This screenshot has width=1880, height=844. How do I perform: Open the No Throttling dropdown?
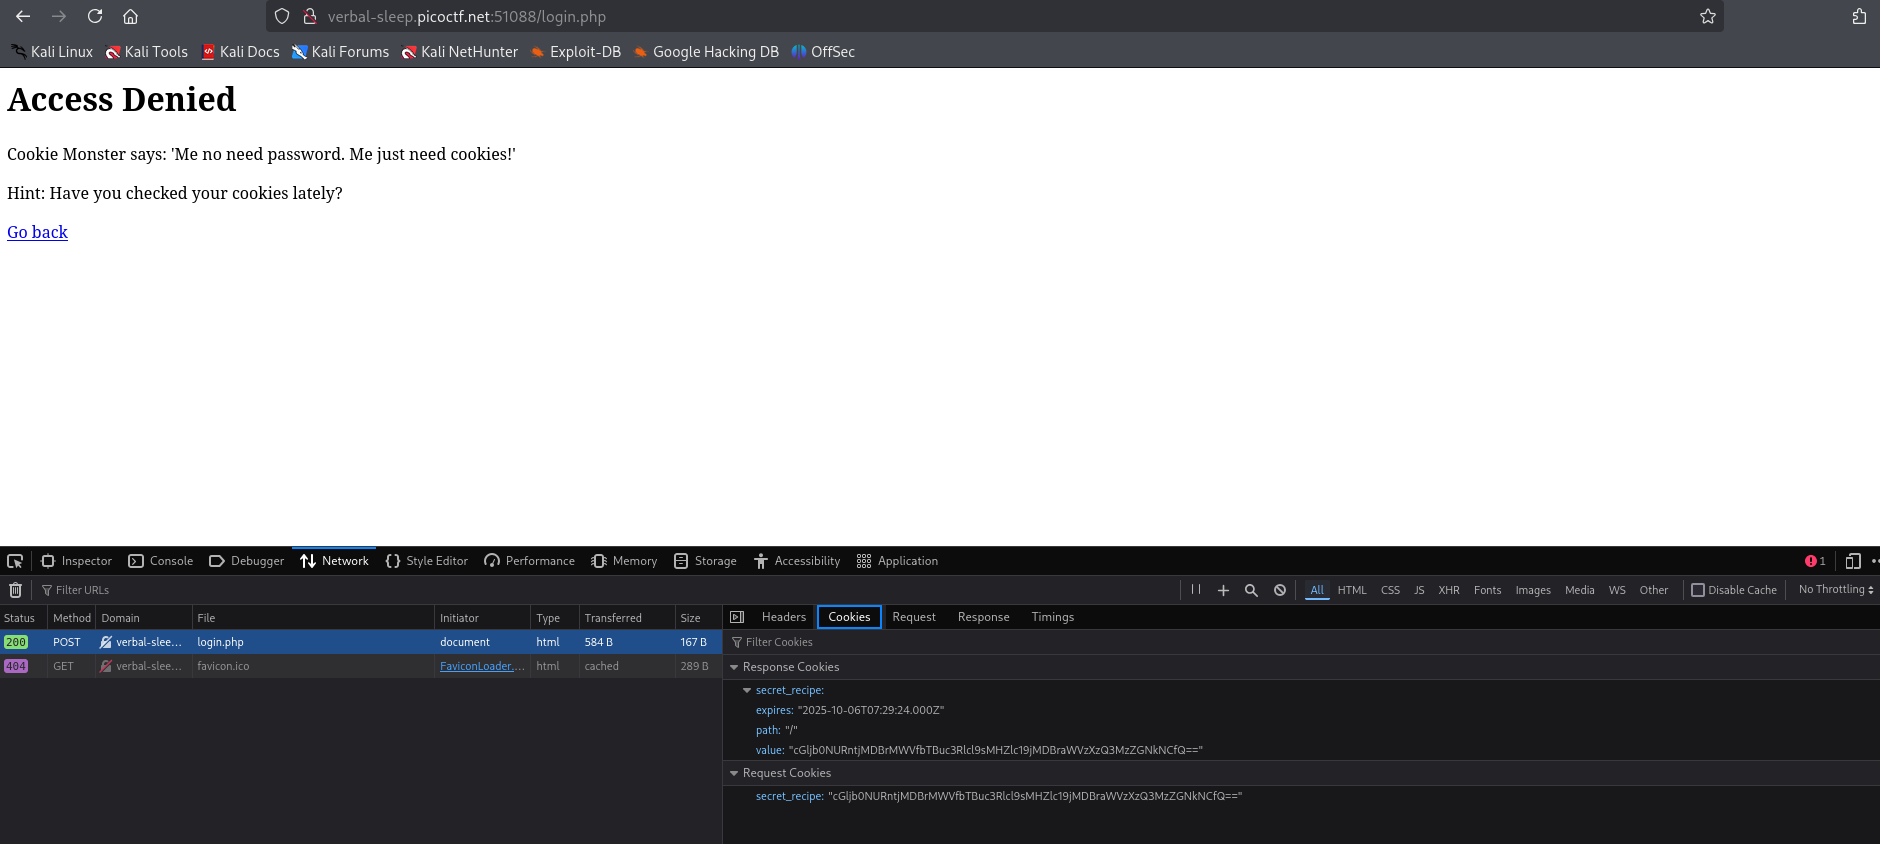(1835, 590)
